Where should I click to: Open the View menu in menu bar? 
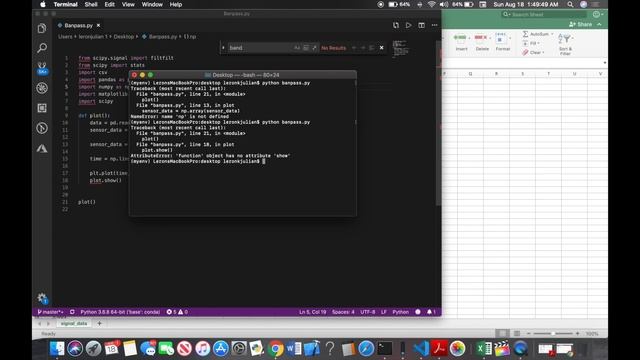[x=128, y=4]
